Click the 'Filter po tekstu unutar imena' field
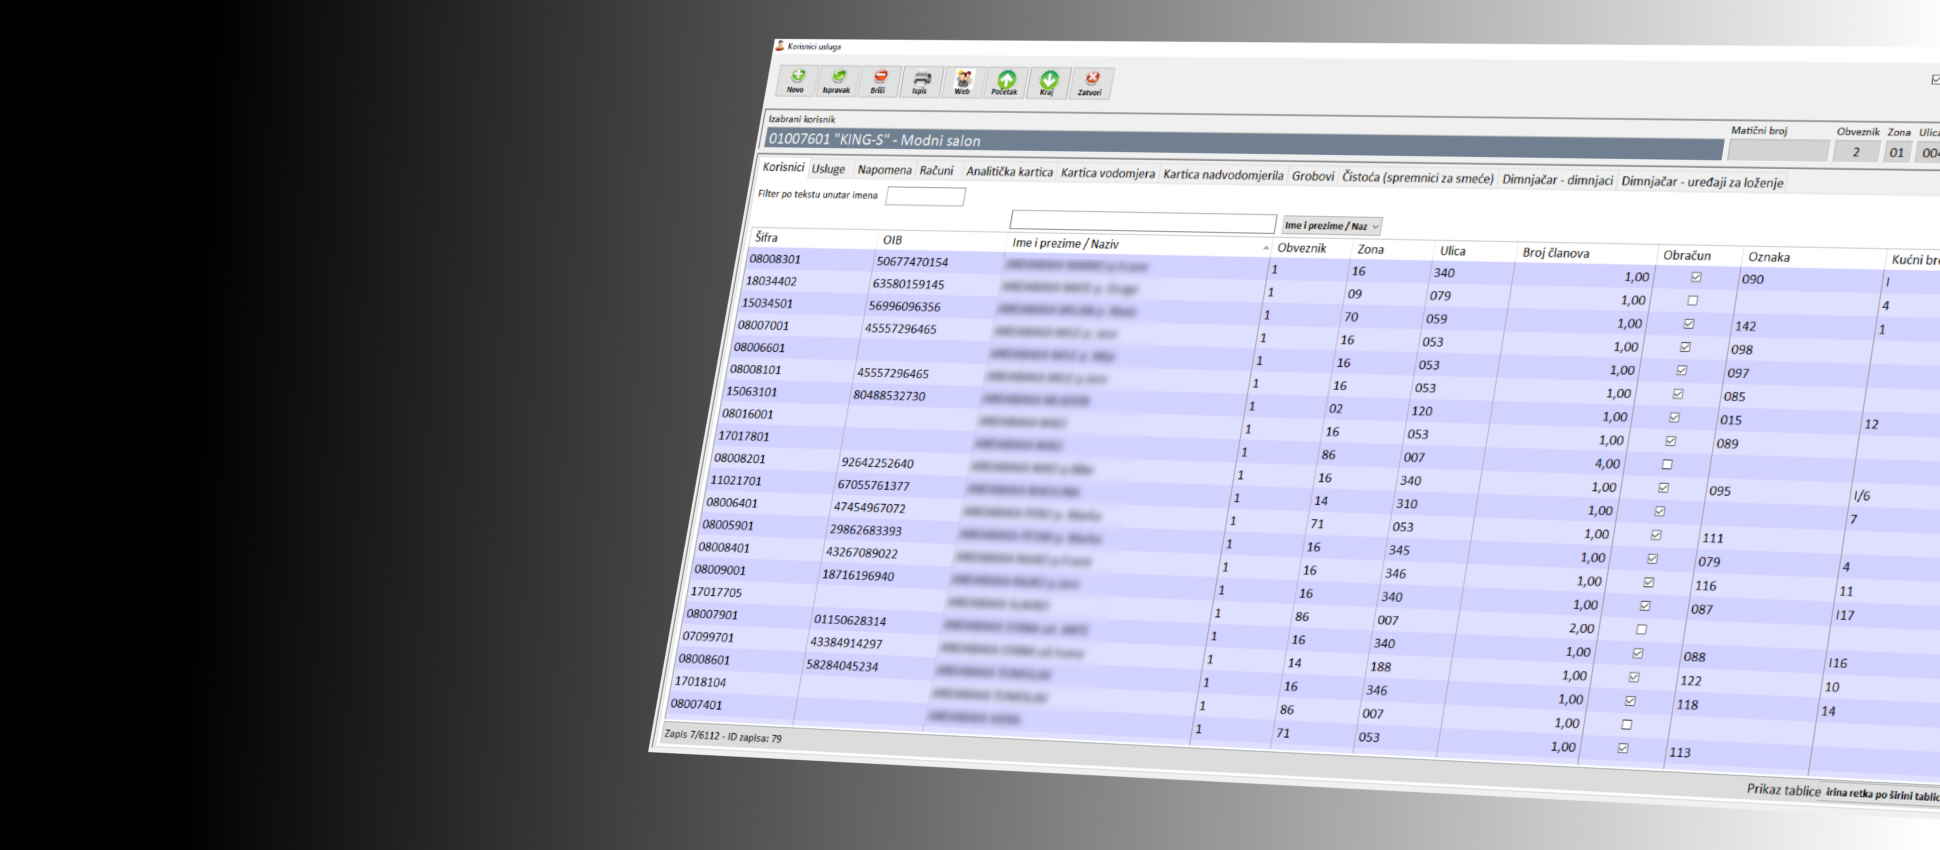This screenshot has height=850, width=1940. point(925,197)
